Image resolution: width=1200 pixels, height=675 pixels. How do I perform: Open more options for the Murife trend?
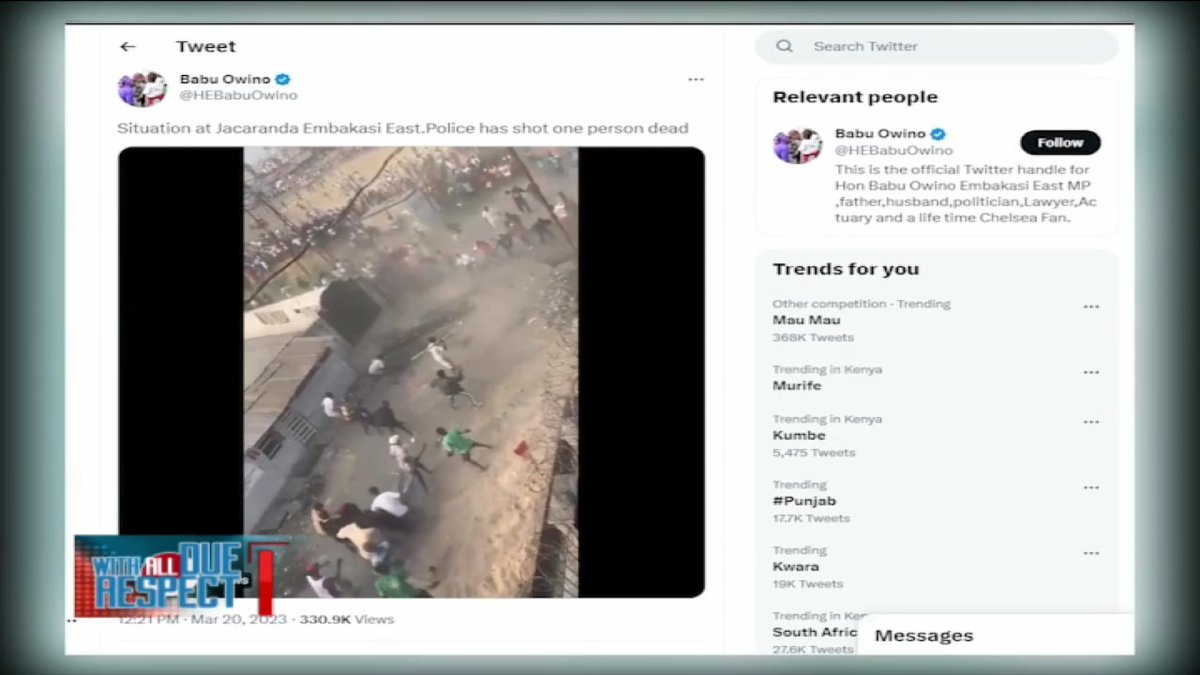tap(1091, 372)
